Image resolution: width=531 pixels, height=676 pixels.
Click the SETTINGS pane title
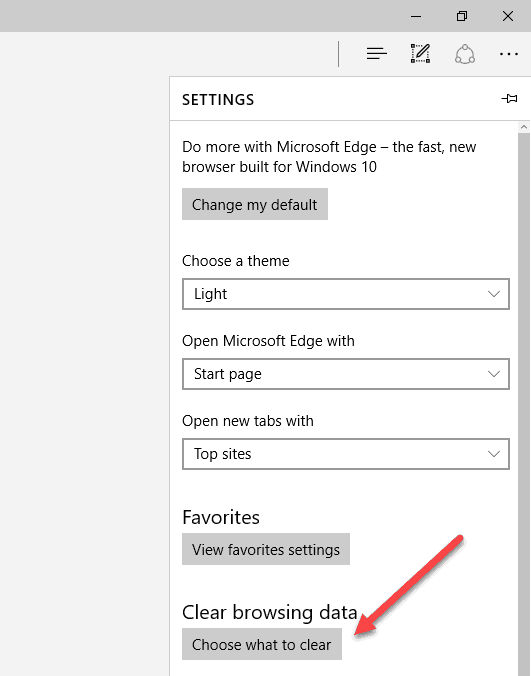point(218,100)
